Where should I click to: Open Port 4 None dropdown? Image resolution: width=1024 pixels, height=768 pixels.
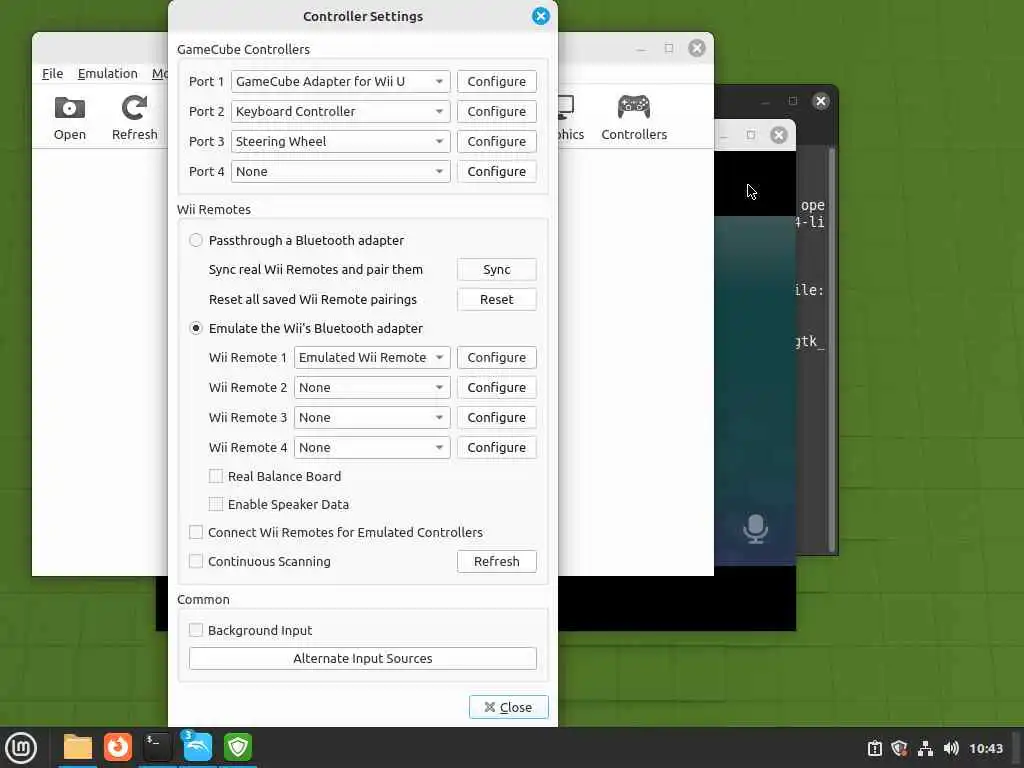coord(340,172)
